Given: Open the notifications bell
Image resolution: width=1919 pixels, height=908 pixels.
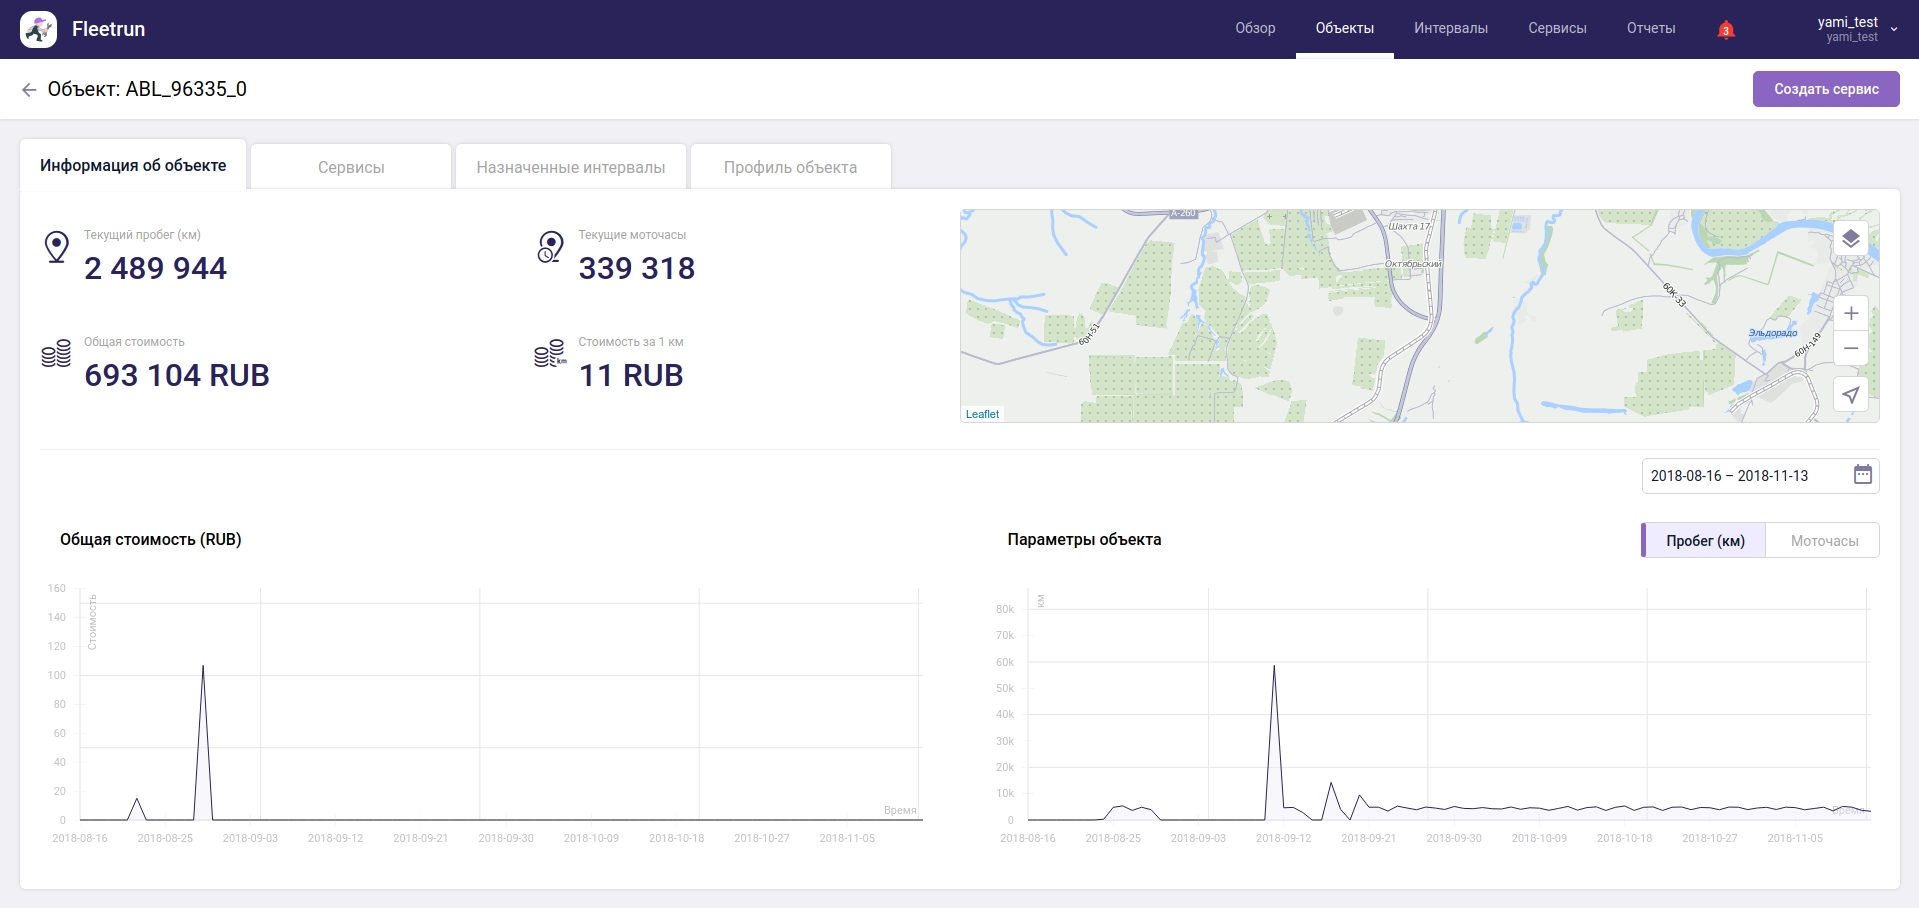Looking at the screenshot, I should (x=1725, y=30).
